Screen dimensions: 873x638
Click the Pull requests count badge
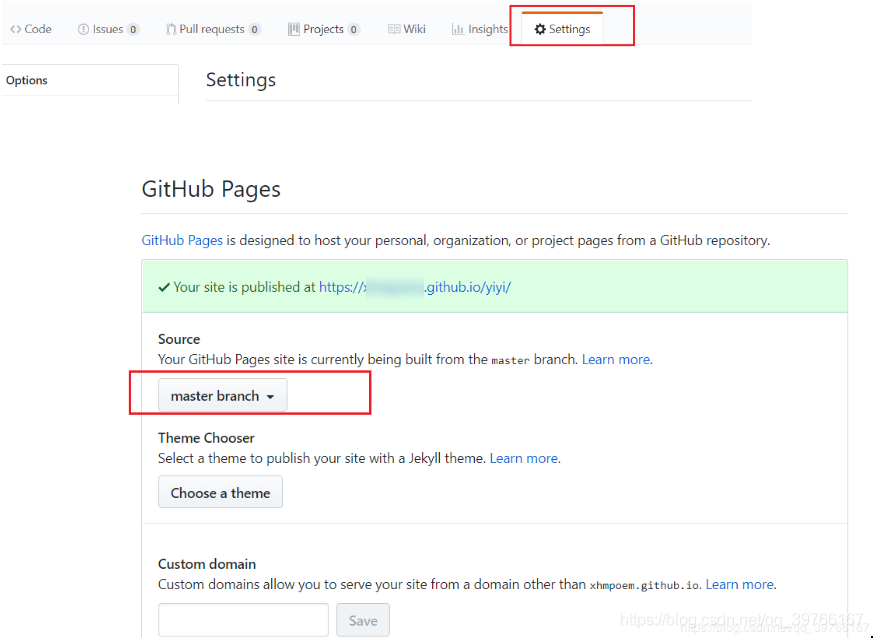tap(254, 30)
